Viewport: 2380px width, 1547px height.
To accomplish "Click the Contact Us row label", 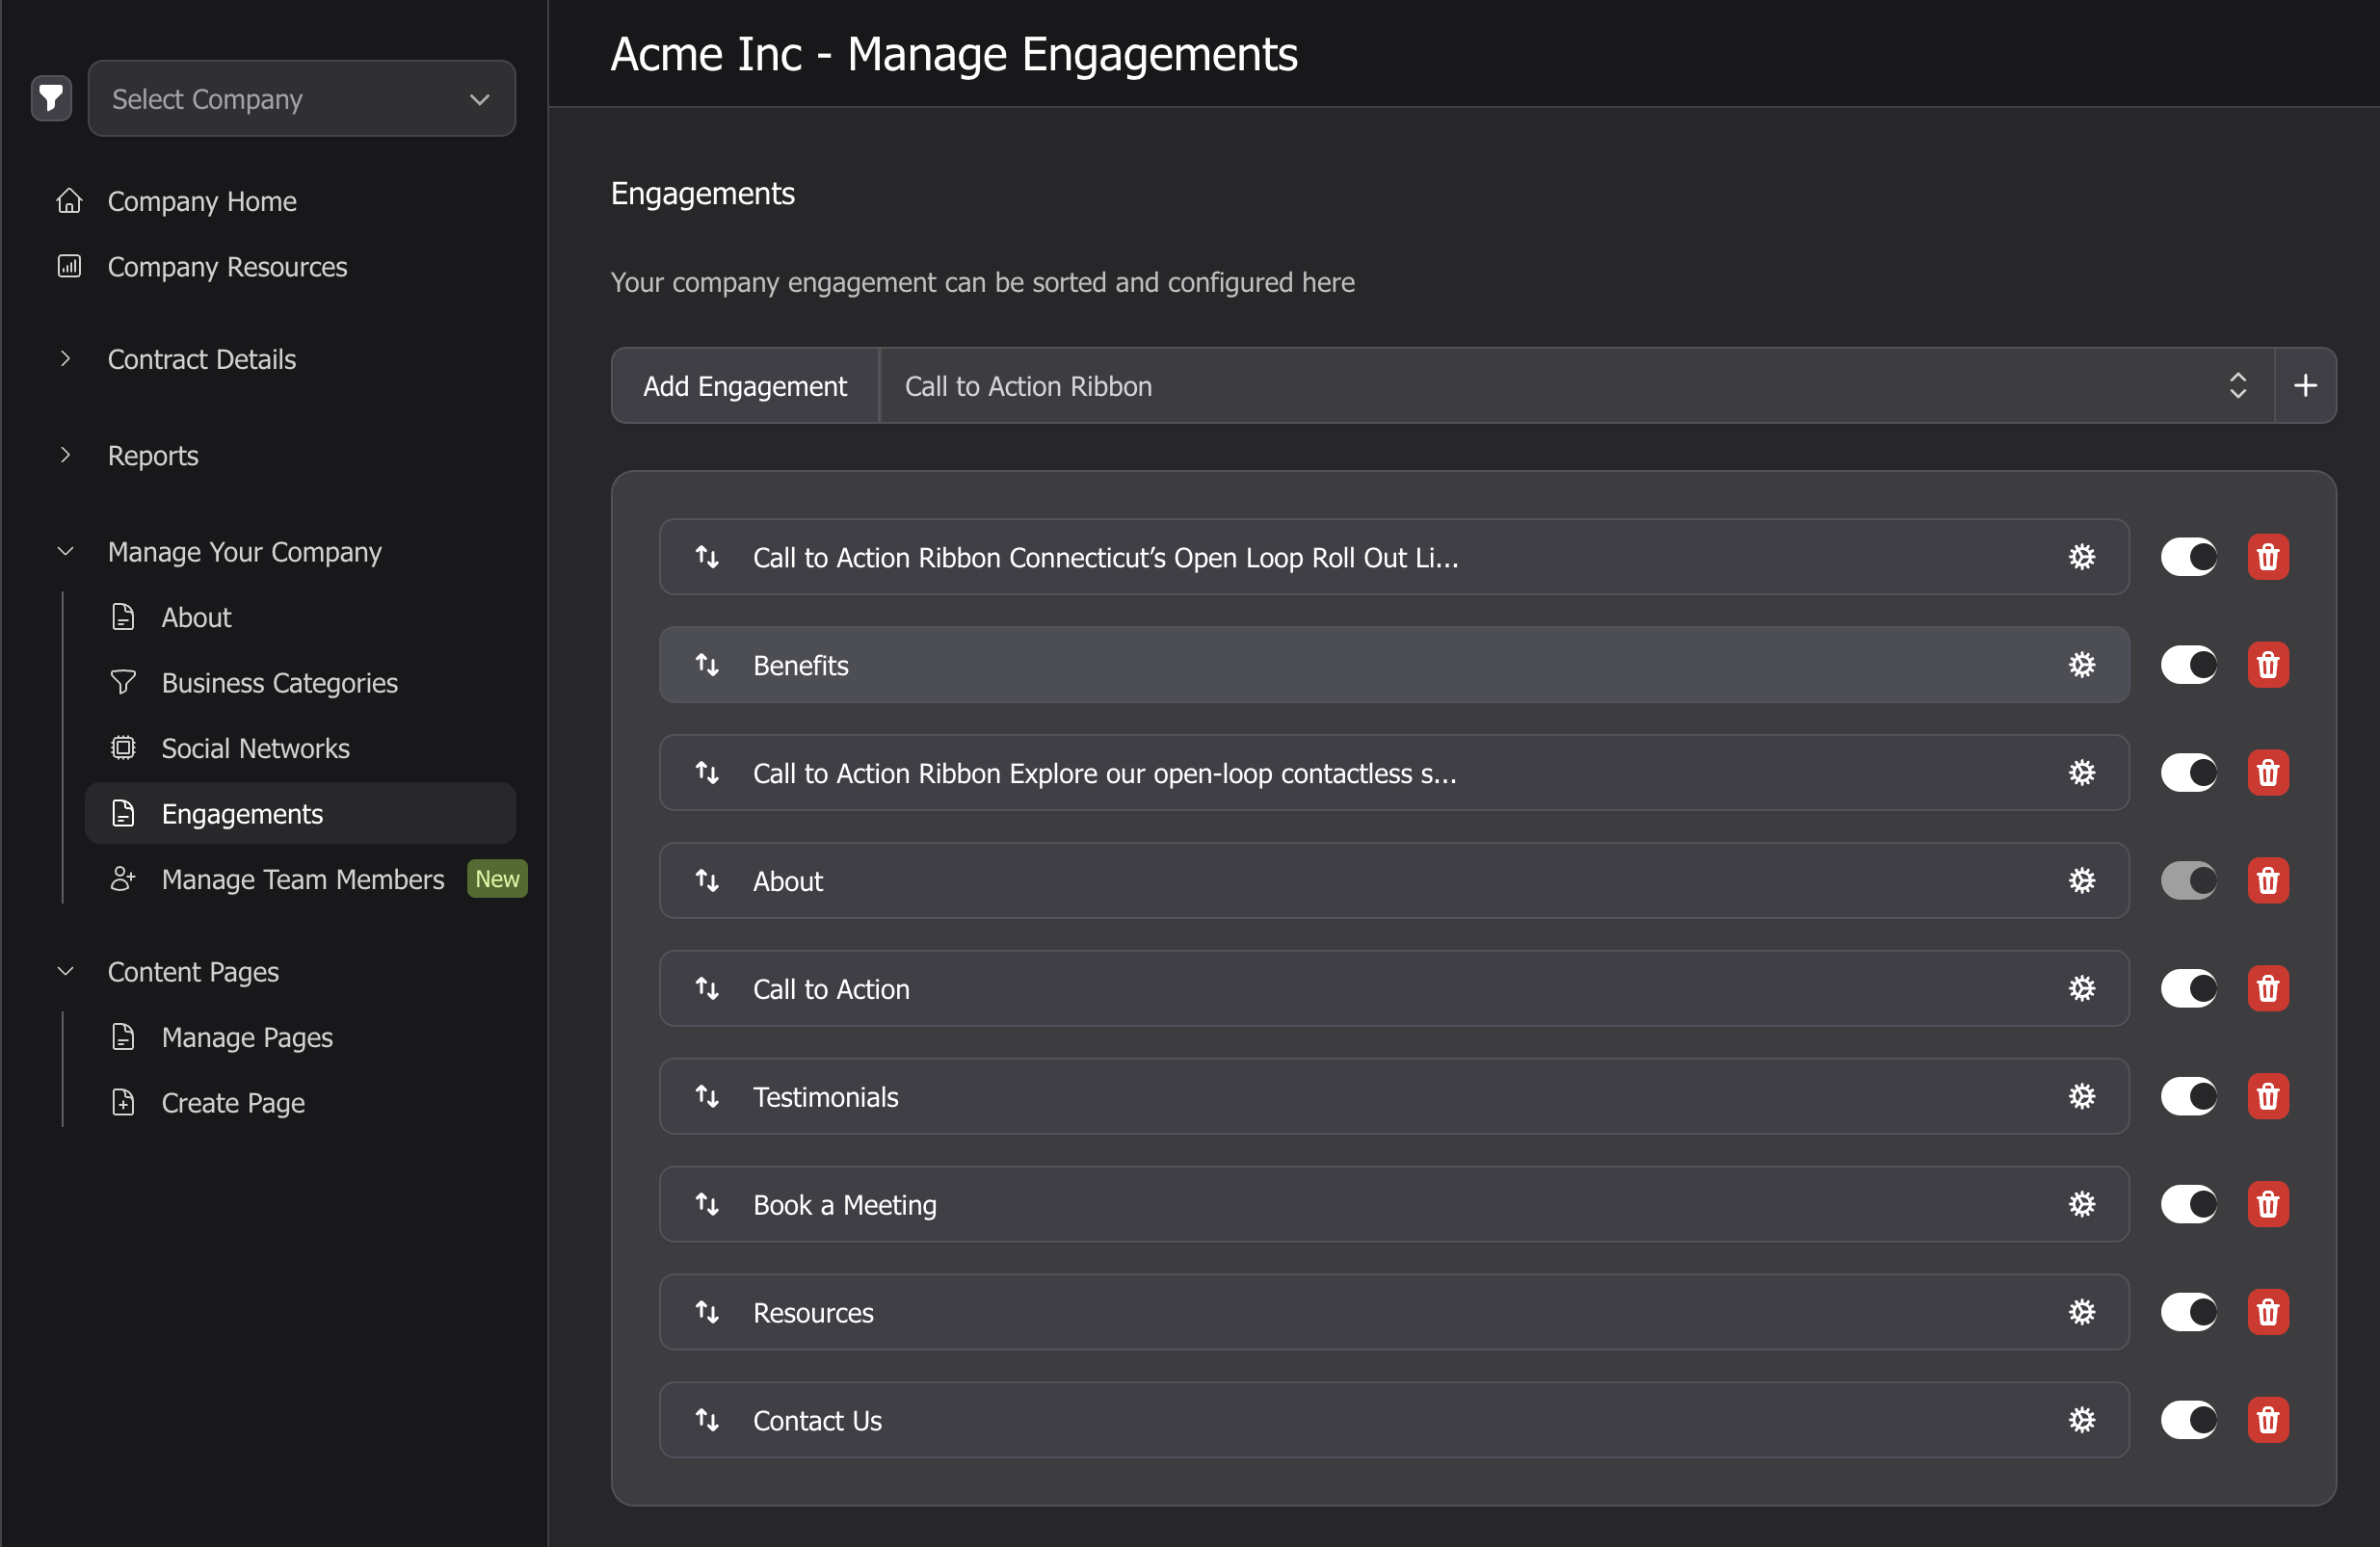I will [x=817, y=1421].
